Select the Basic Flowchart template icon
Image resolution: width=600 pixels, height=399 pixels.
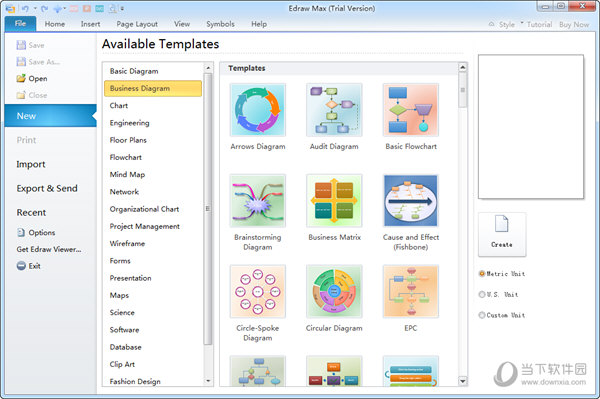point(411,110)
